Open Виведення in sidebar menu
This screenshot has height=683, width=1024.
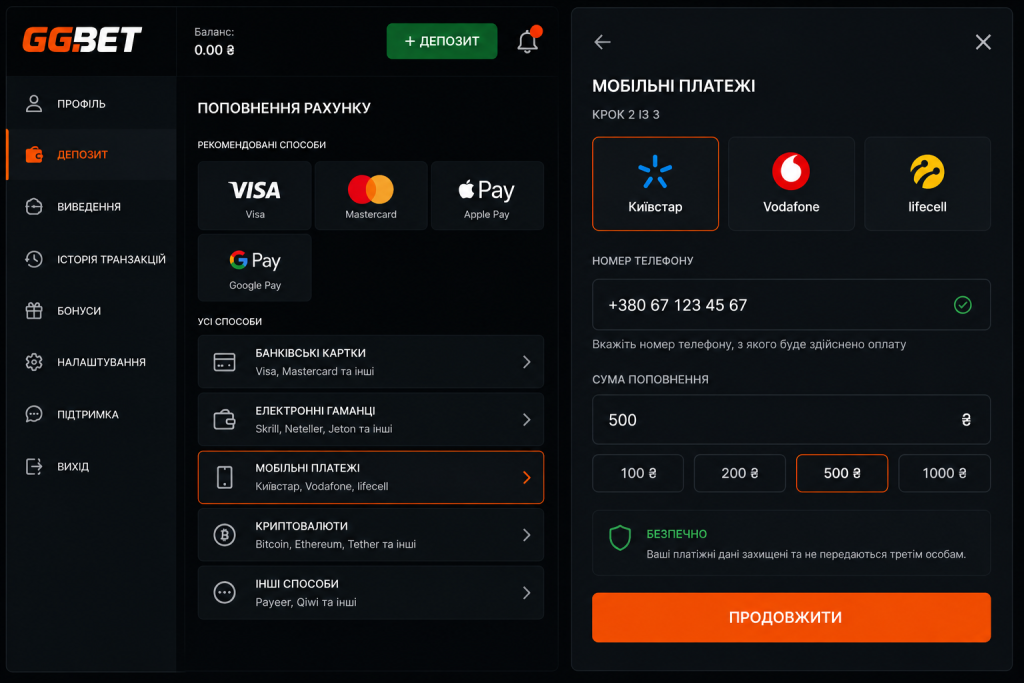click(x=91, y=207)
